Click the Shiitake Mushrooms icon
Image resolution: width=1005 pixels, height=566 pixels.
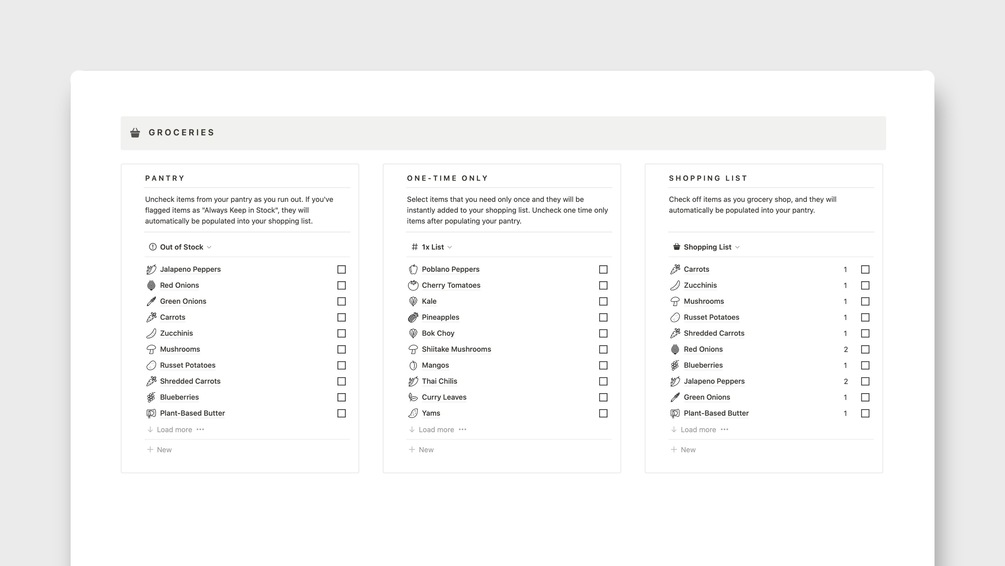coord(414,350)
